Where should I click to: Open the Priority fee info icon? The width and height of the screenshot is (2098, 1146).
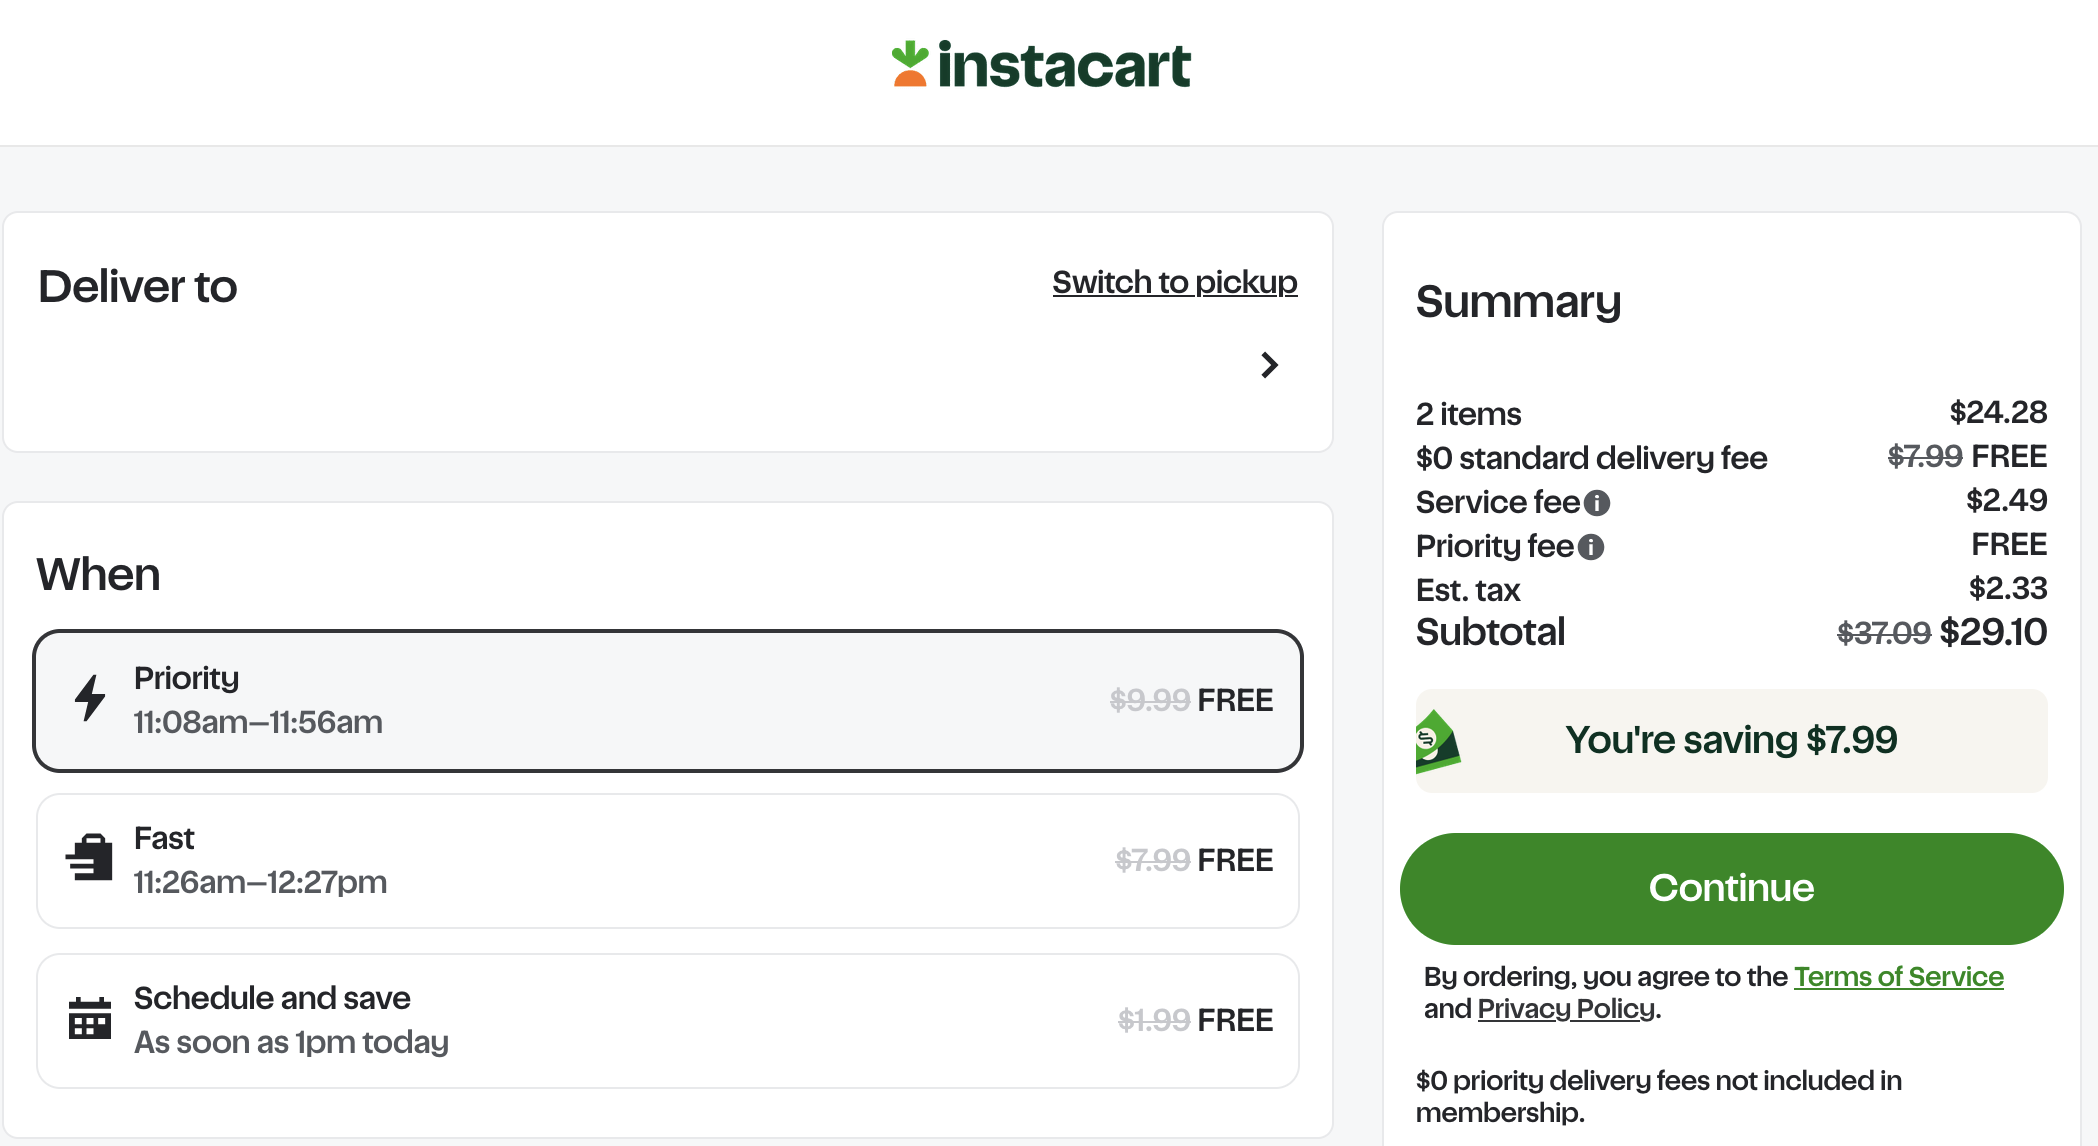click(x=1591, y=547)
